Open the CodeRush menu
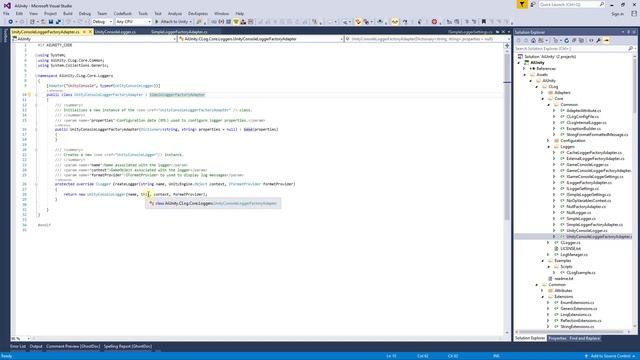This screenshot has width=640, height=360. pos(122,13)
